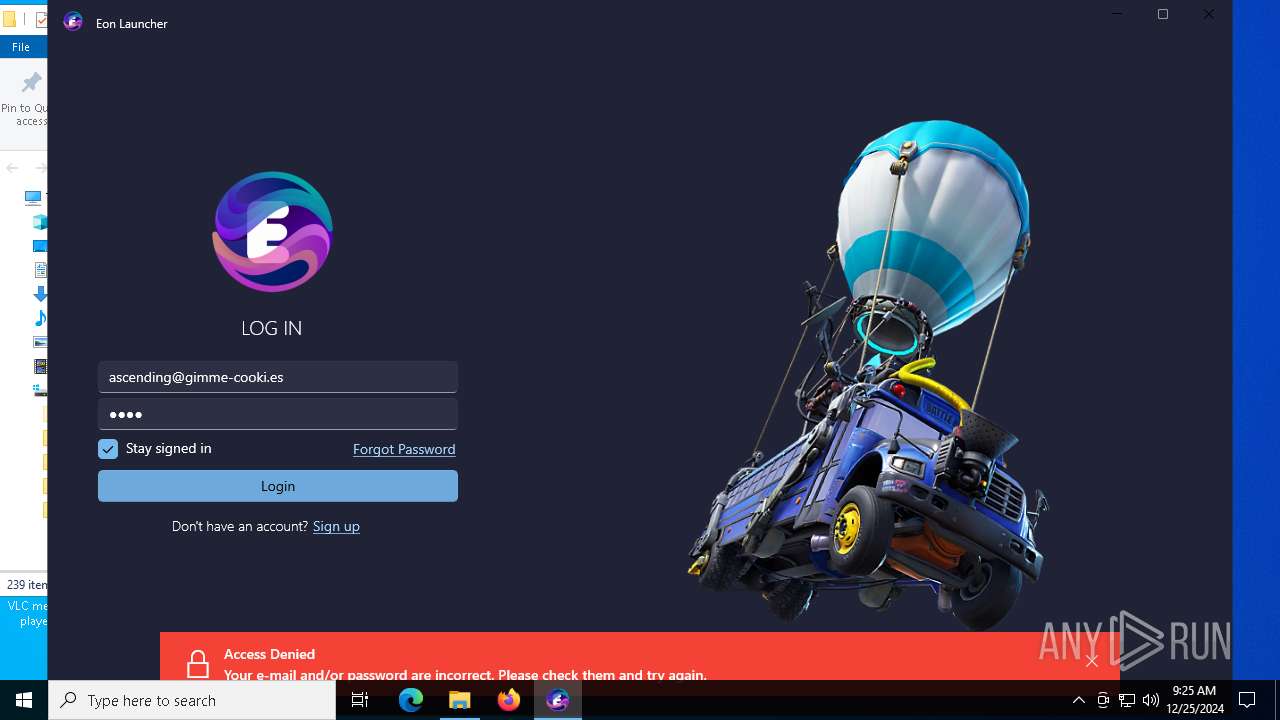Click the volume speaker icon
The width and height of the screenshot is (1280, 720).
1151,700
